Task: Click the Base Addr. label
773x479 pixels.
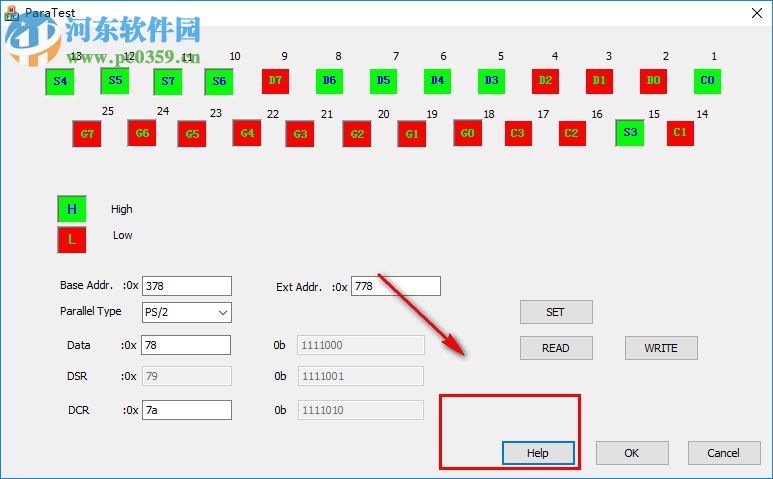Action: click(86, 285)
